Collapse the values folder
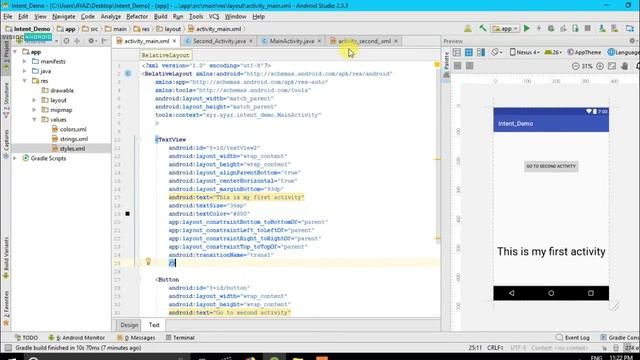This screenshot has height=360, width=640. click(34, 120)
